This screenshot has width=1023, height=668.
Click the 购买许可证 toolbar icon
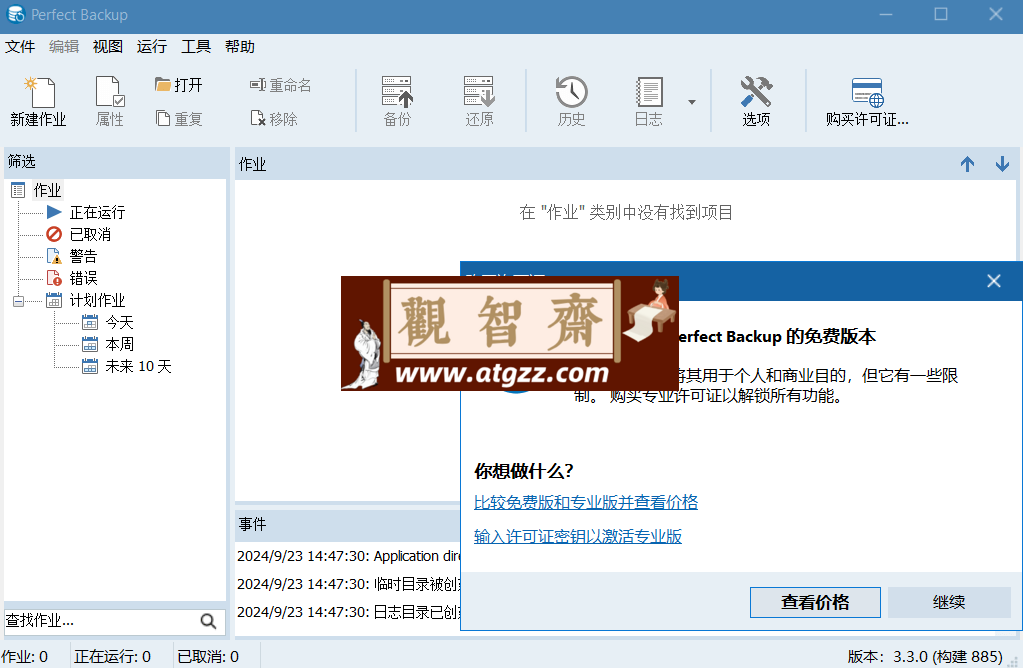click(x=867, y=101)
